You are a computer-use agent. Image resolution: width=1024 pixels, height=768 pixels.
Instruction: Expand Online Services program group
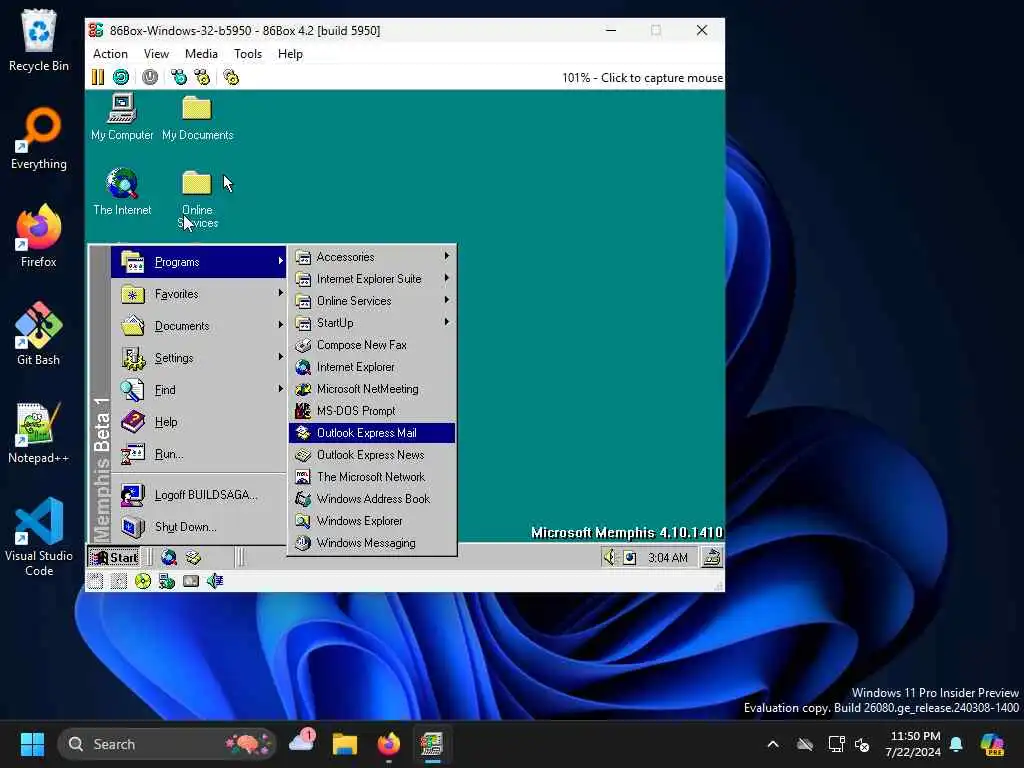[372, 301]
